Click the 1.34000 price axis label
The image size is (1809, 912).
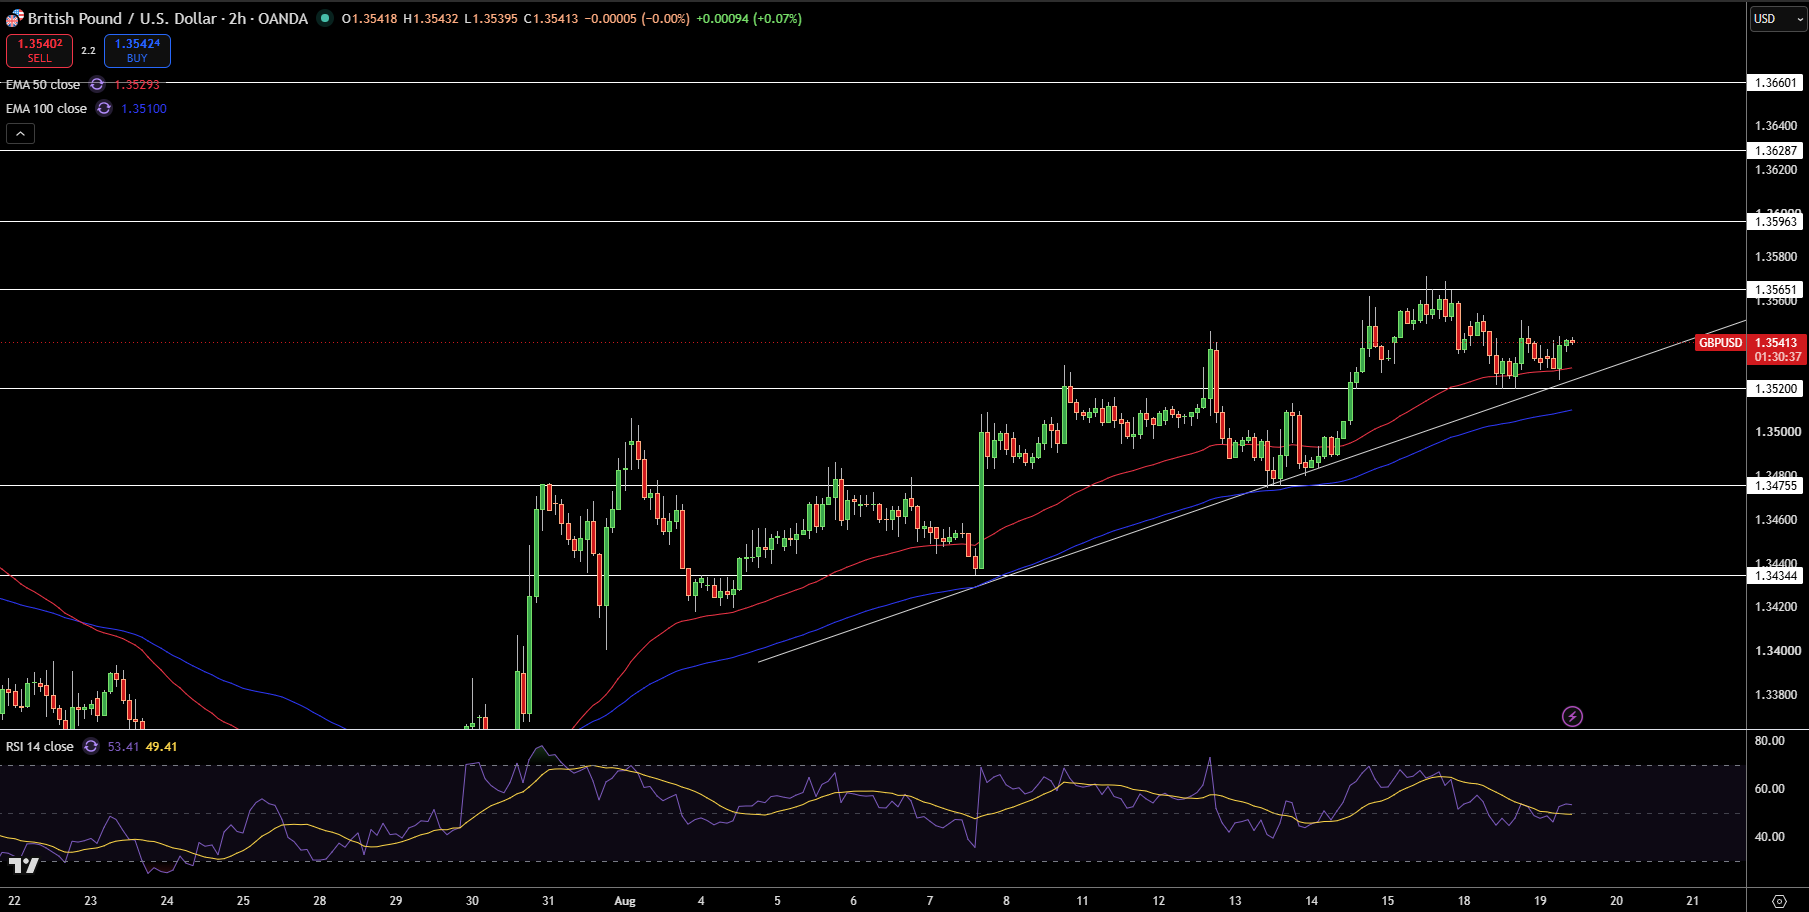[x=1776, y=651]
